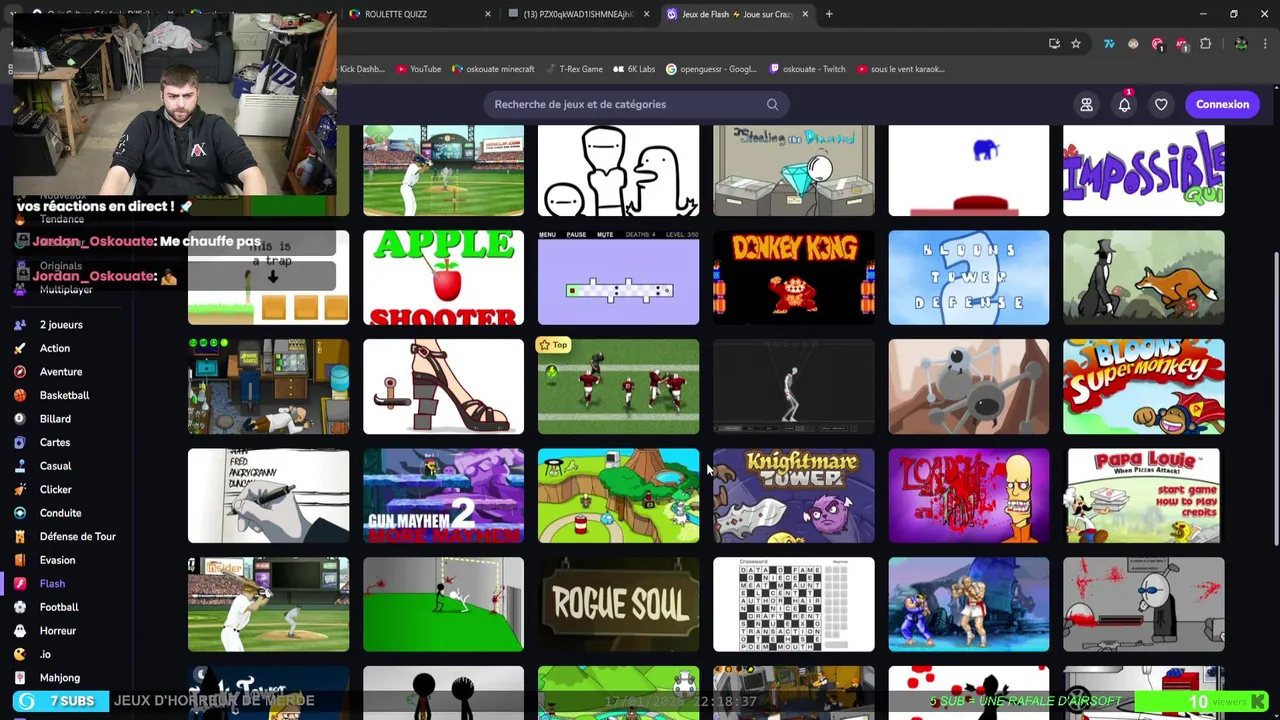The height and width of the screenshot is (720, 1280).
Task: Open the favorites heart icon
Action: pos(1161,104)
